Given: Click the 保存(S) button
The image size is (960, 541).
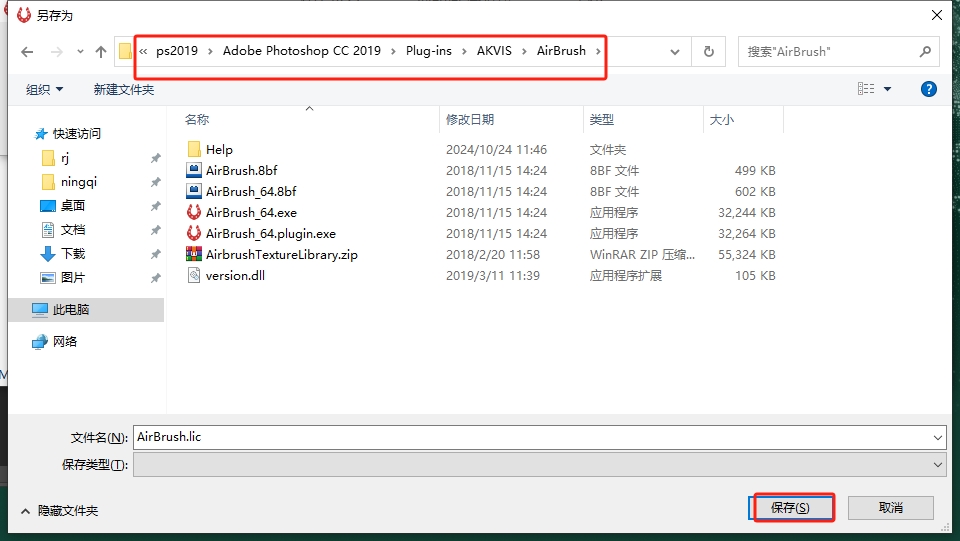Looking at the screenshot, I should point(790,508).
